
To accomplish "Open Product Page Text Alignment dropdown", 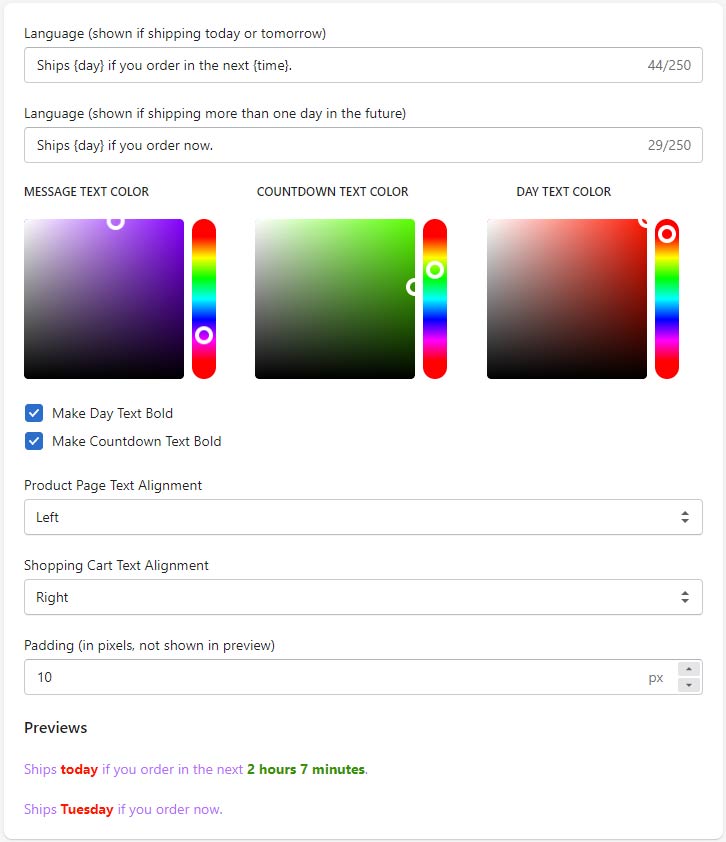I will [363, 517].
